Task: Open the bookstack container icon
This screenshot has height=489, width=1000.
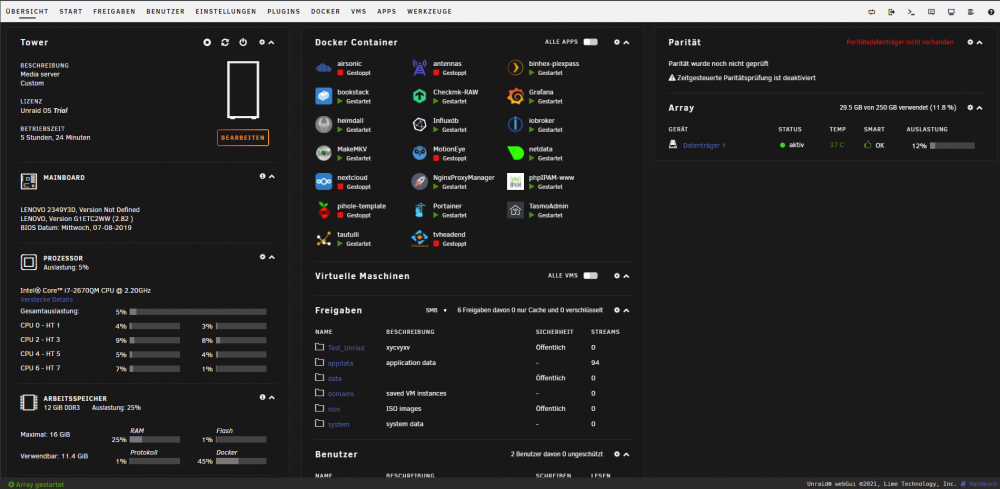Action: (x=324, y=96)
